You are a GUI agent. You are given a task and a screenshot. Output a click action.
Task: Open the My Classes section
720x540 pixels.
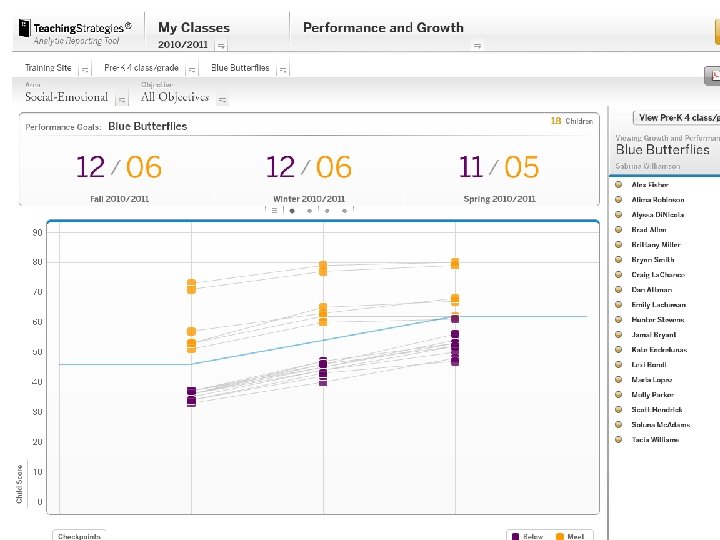[194, 28]
